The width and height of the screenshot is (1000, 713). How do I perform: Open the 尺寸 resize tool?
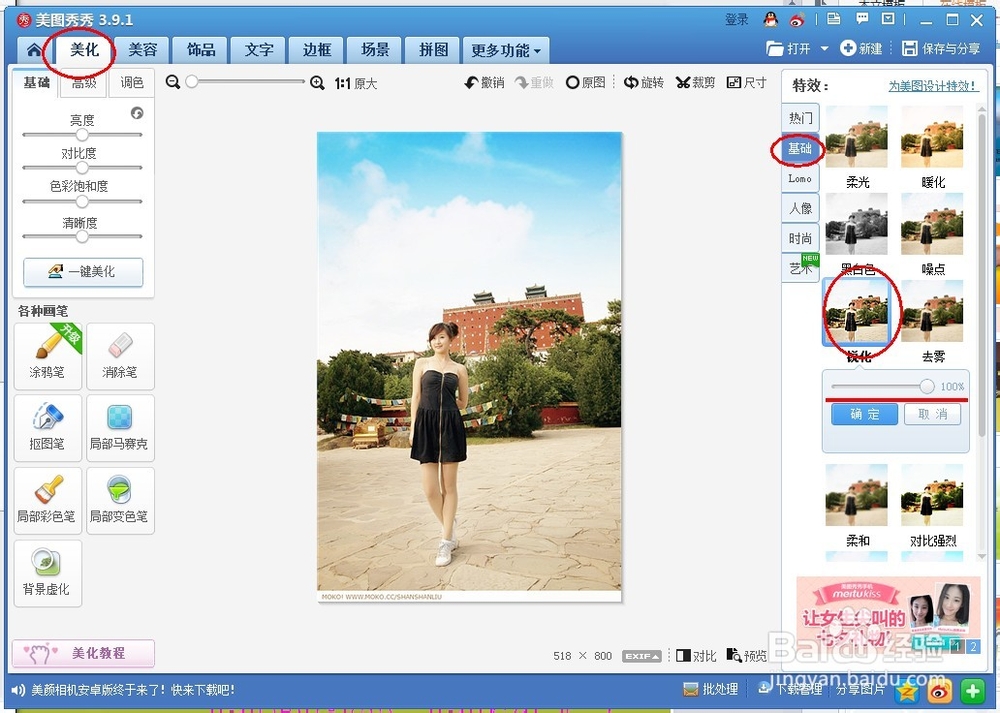pyautogui.click(x=747, y=82)
